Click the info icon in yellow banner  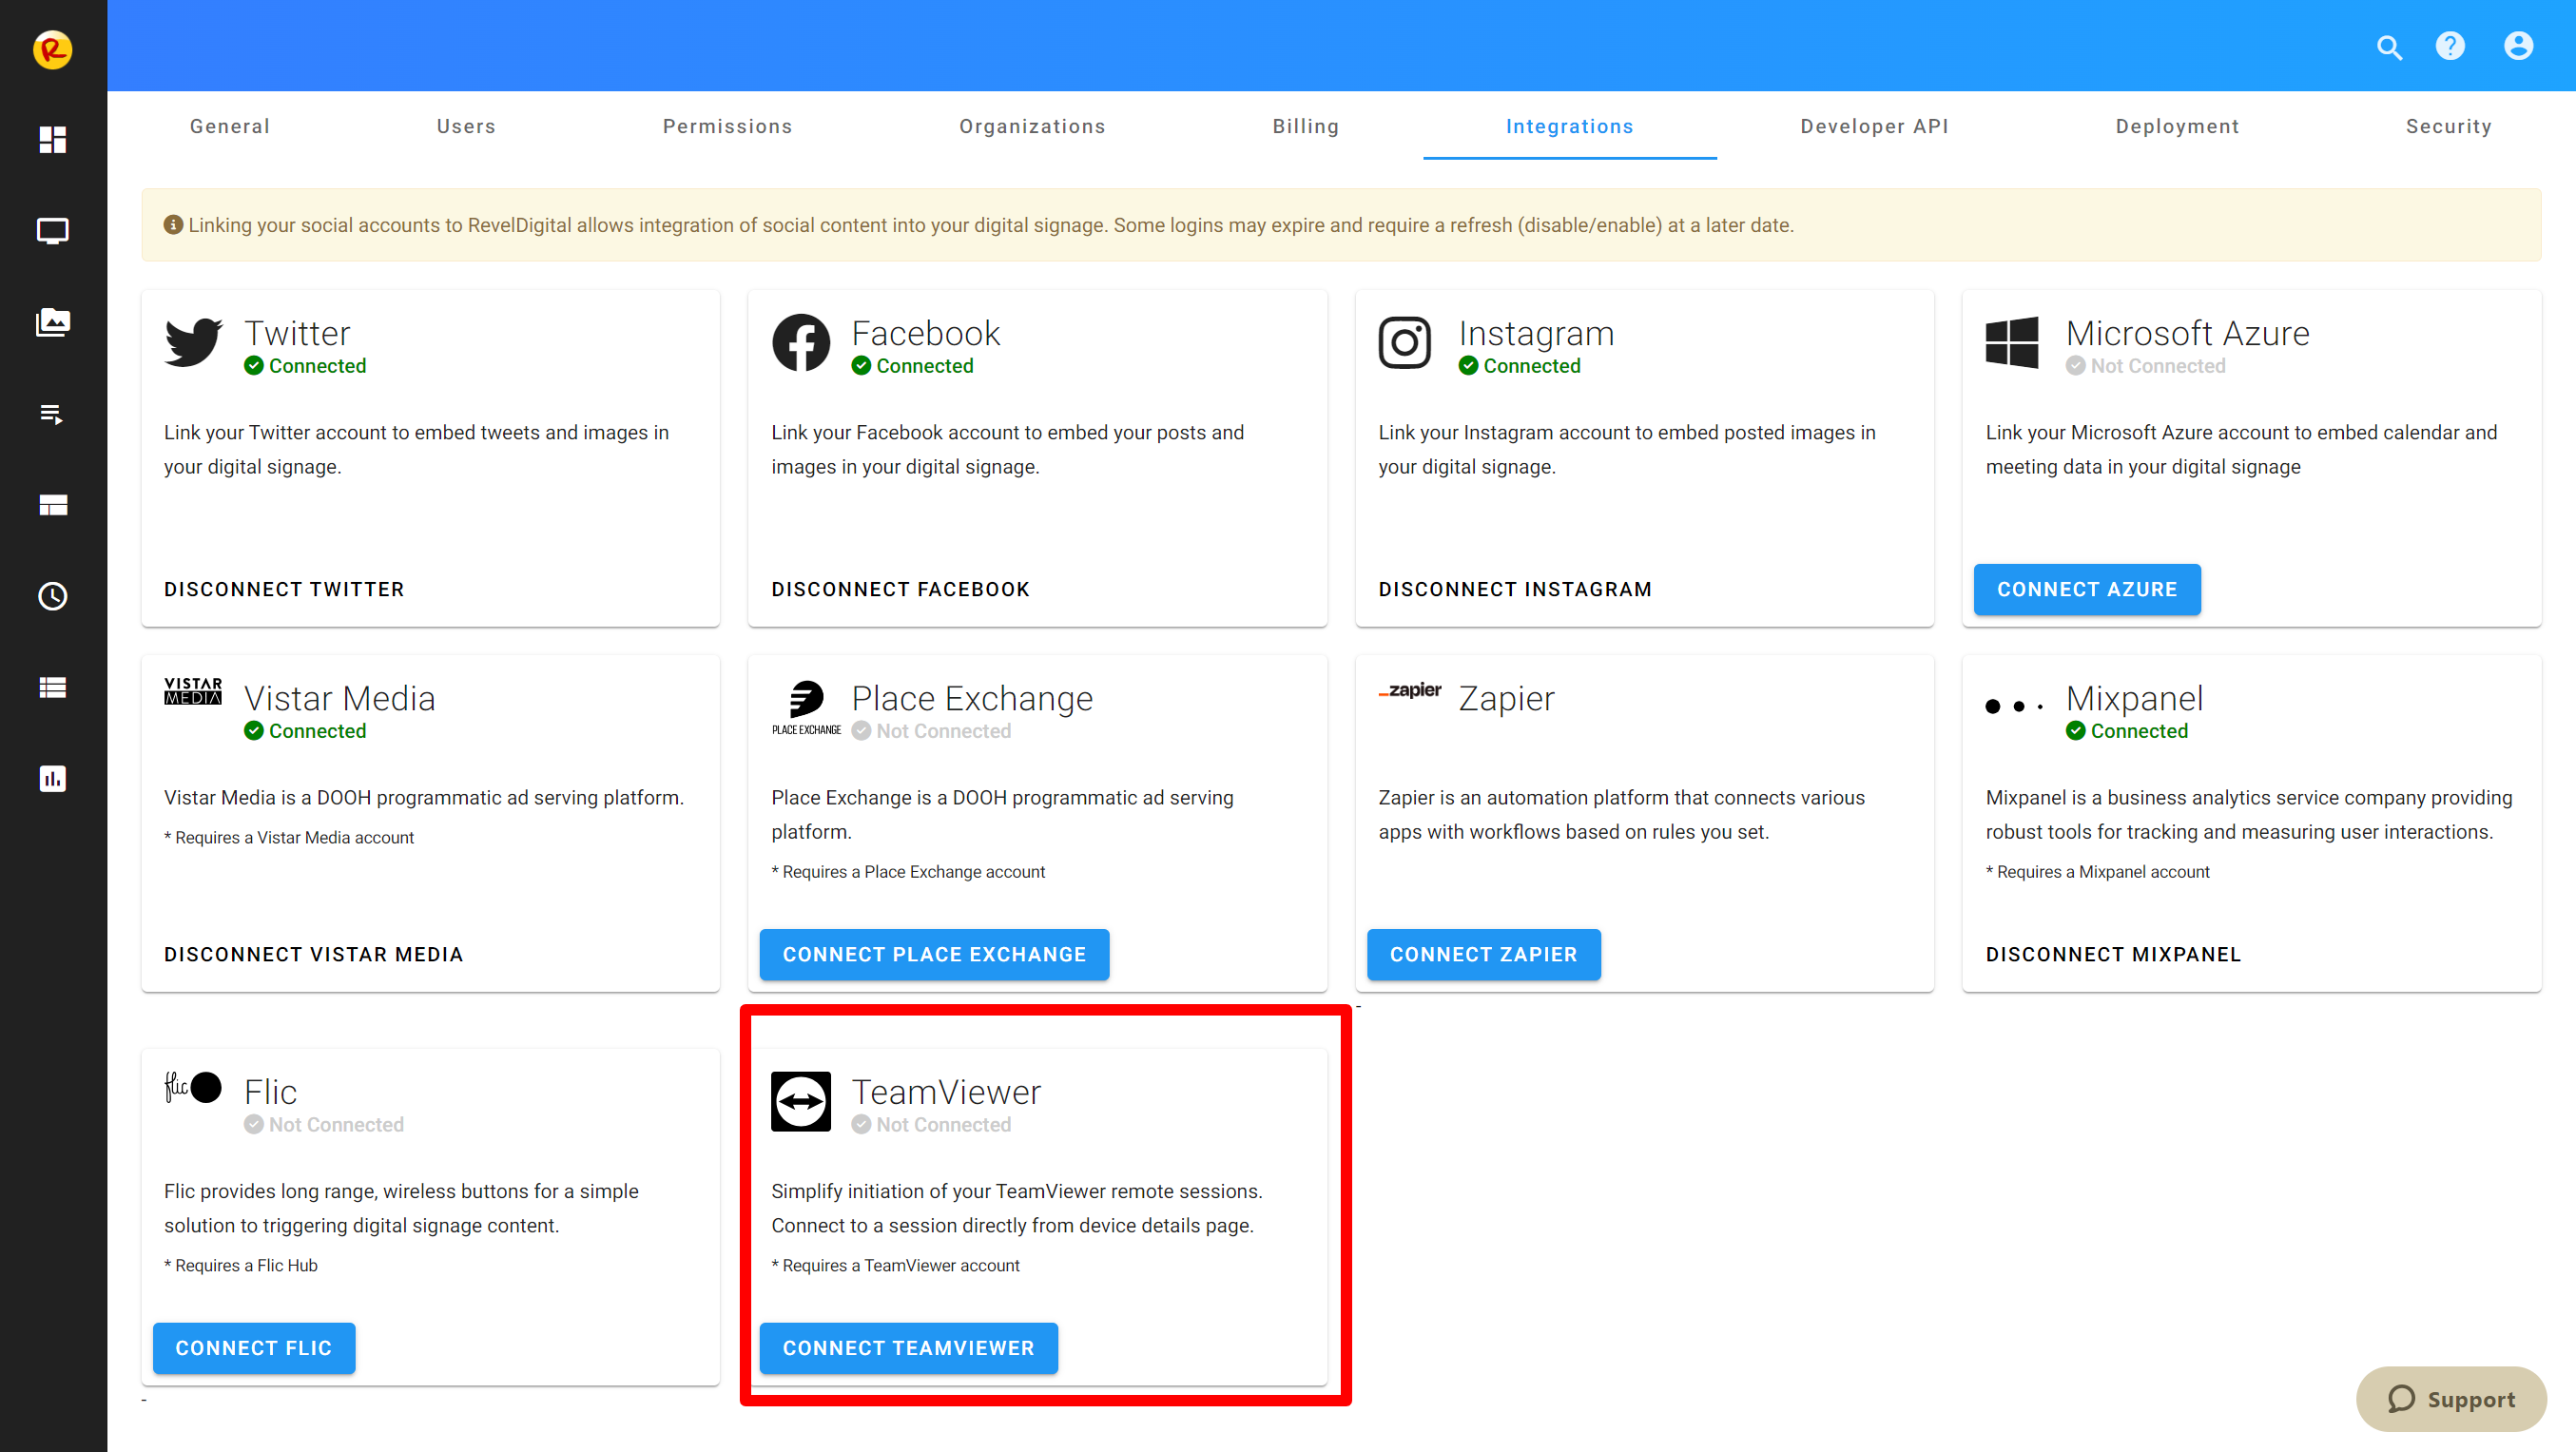point(173,224)
